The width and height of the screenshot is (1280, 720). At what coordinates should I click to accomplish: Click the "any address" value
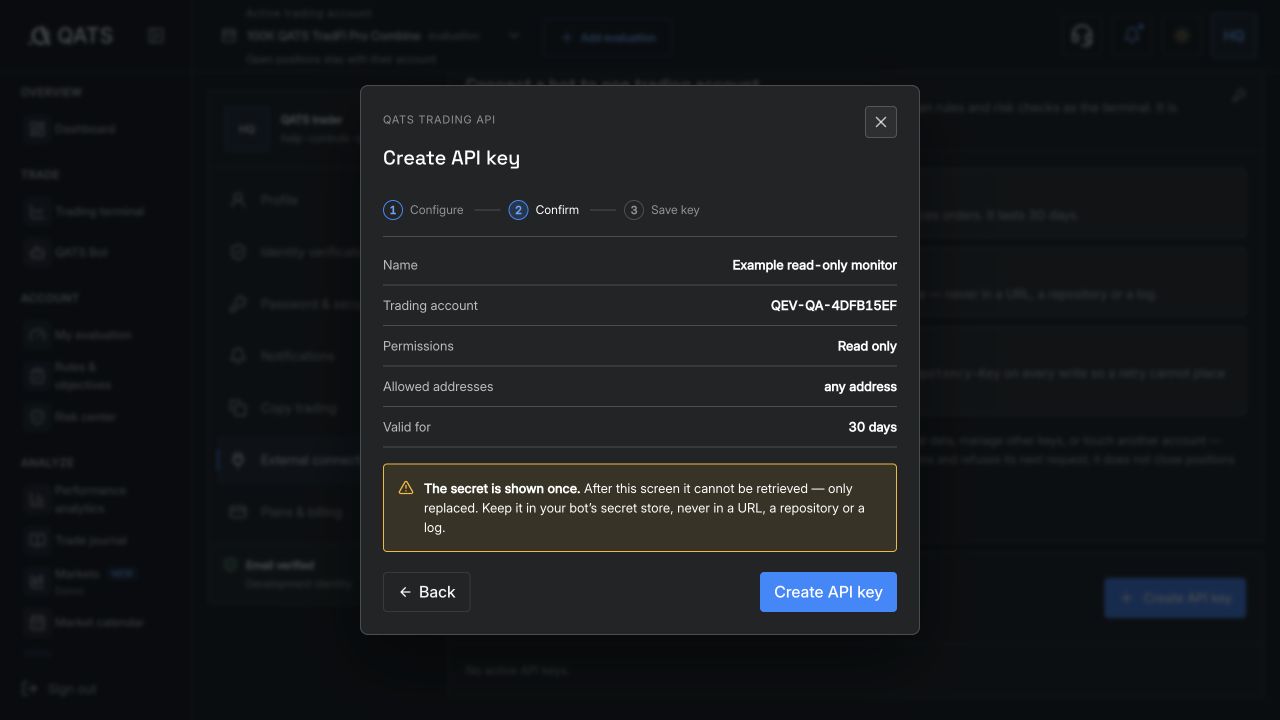[x=860, y=387]
